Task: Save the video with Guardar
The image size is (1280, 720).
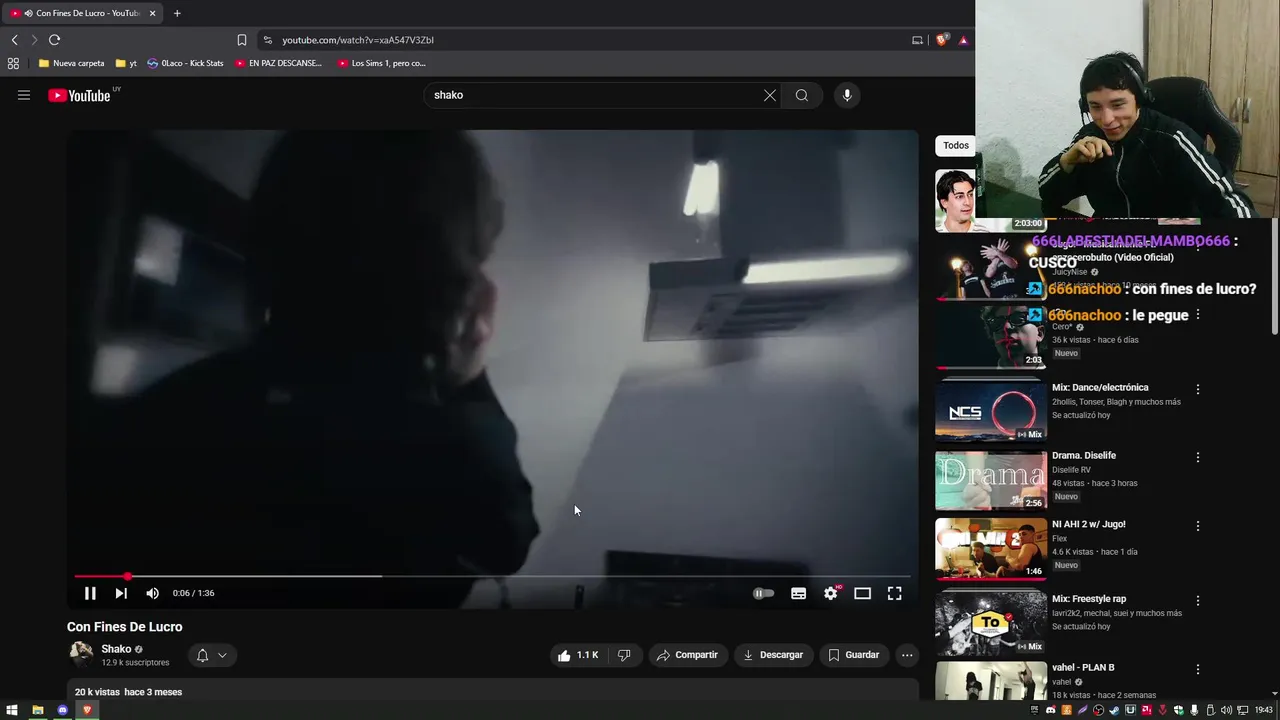Action: click(x=854, y=655)
